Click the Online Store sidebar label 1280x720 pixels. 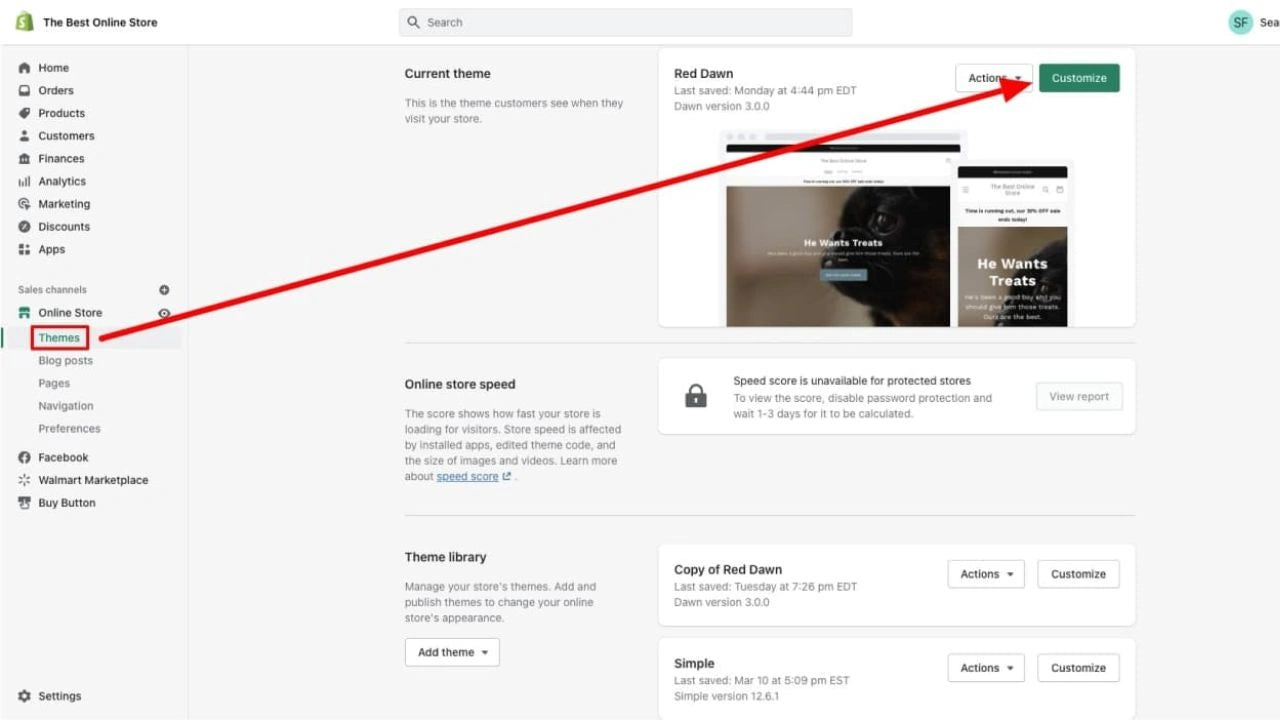(70, 313)
